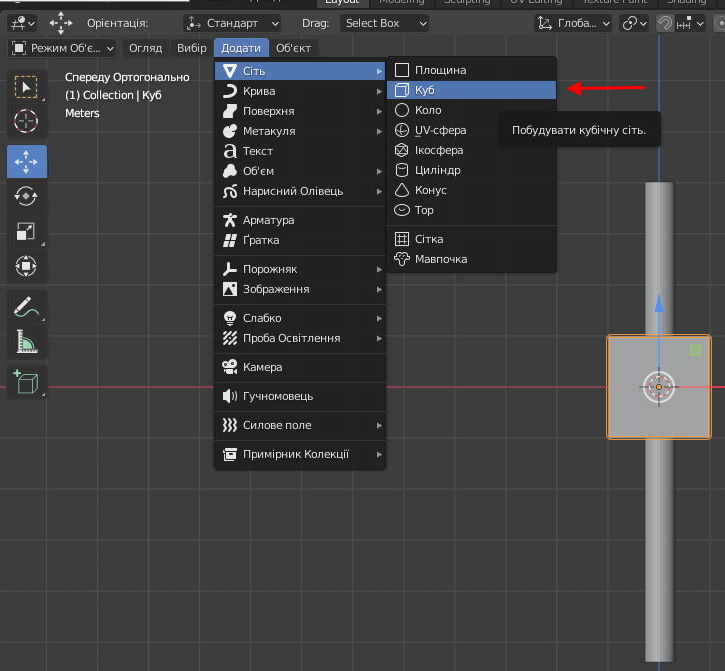Add a Текст object
This screenshot has height=671, width=725.
301,151
